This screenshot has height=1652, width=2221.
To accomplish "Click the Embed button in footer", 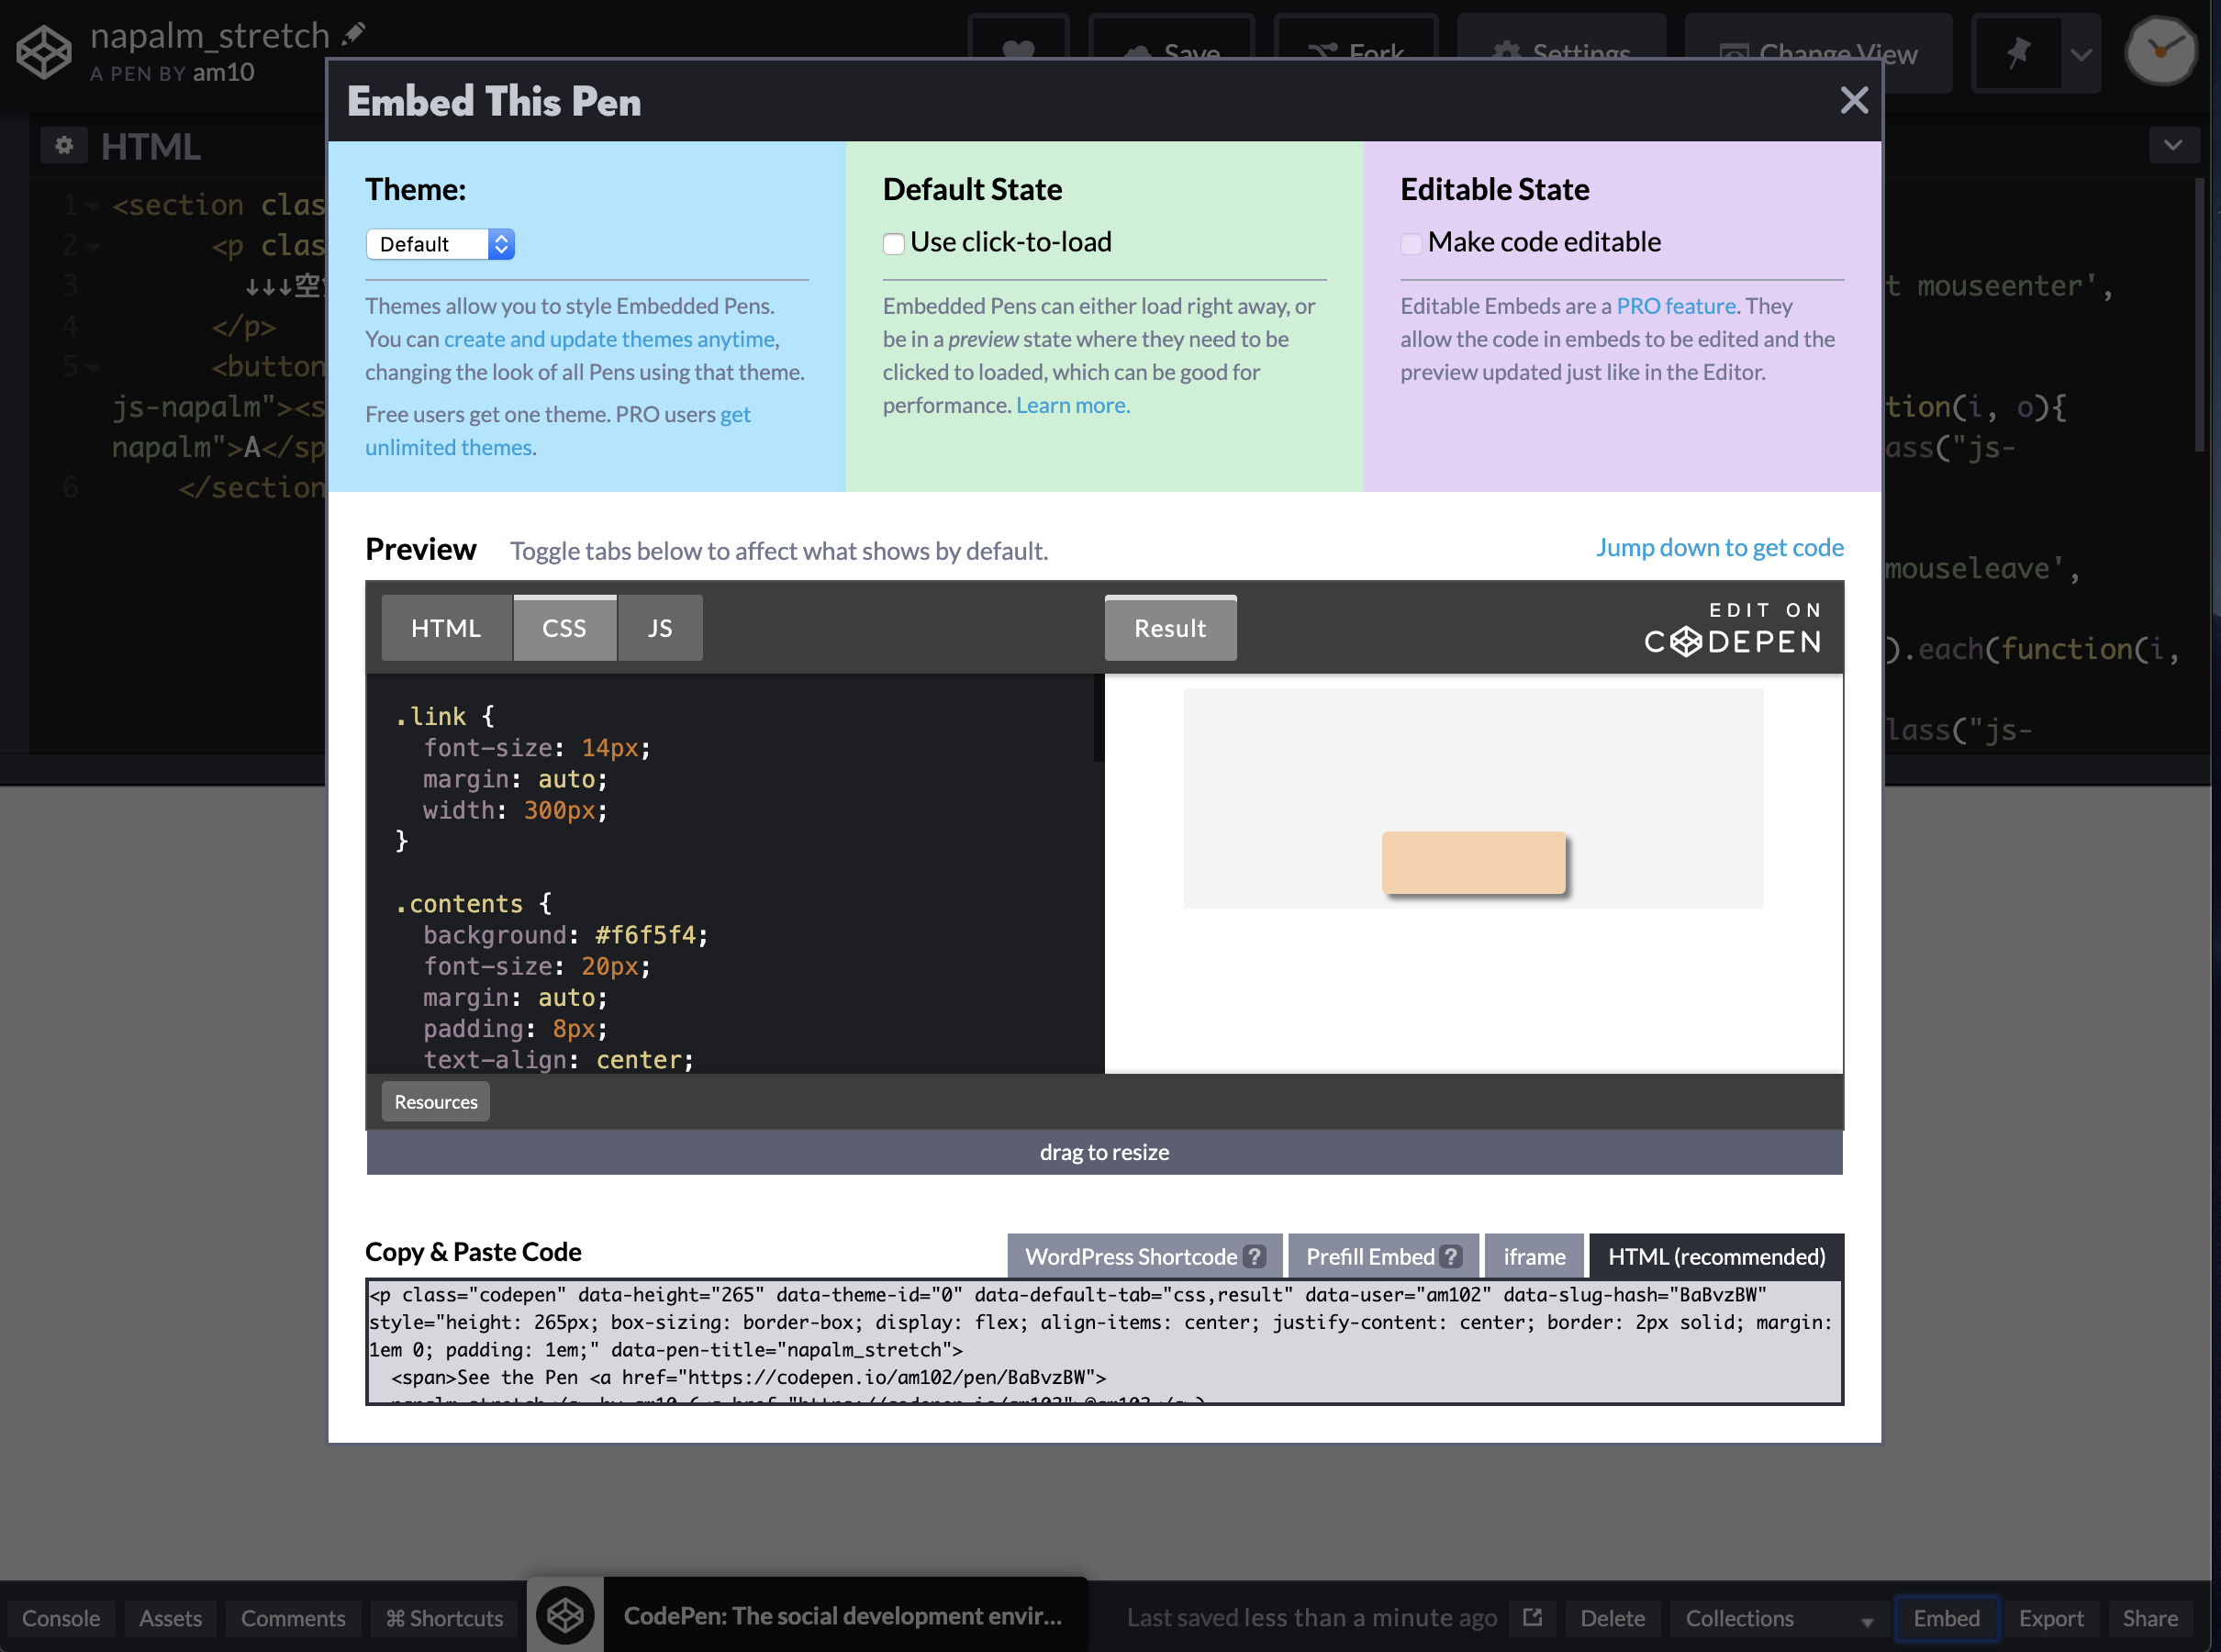I will coord(1946,1617).
